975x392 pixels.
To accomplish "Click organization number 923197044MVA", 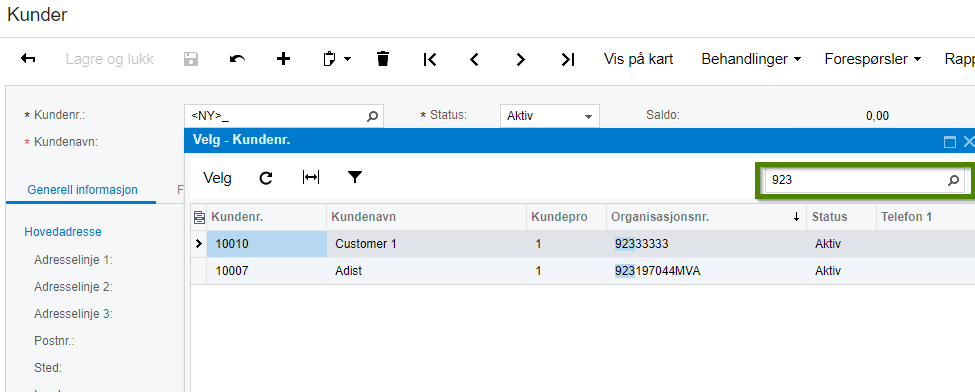I will coord(706,271).
